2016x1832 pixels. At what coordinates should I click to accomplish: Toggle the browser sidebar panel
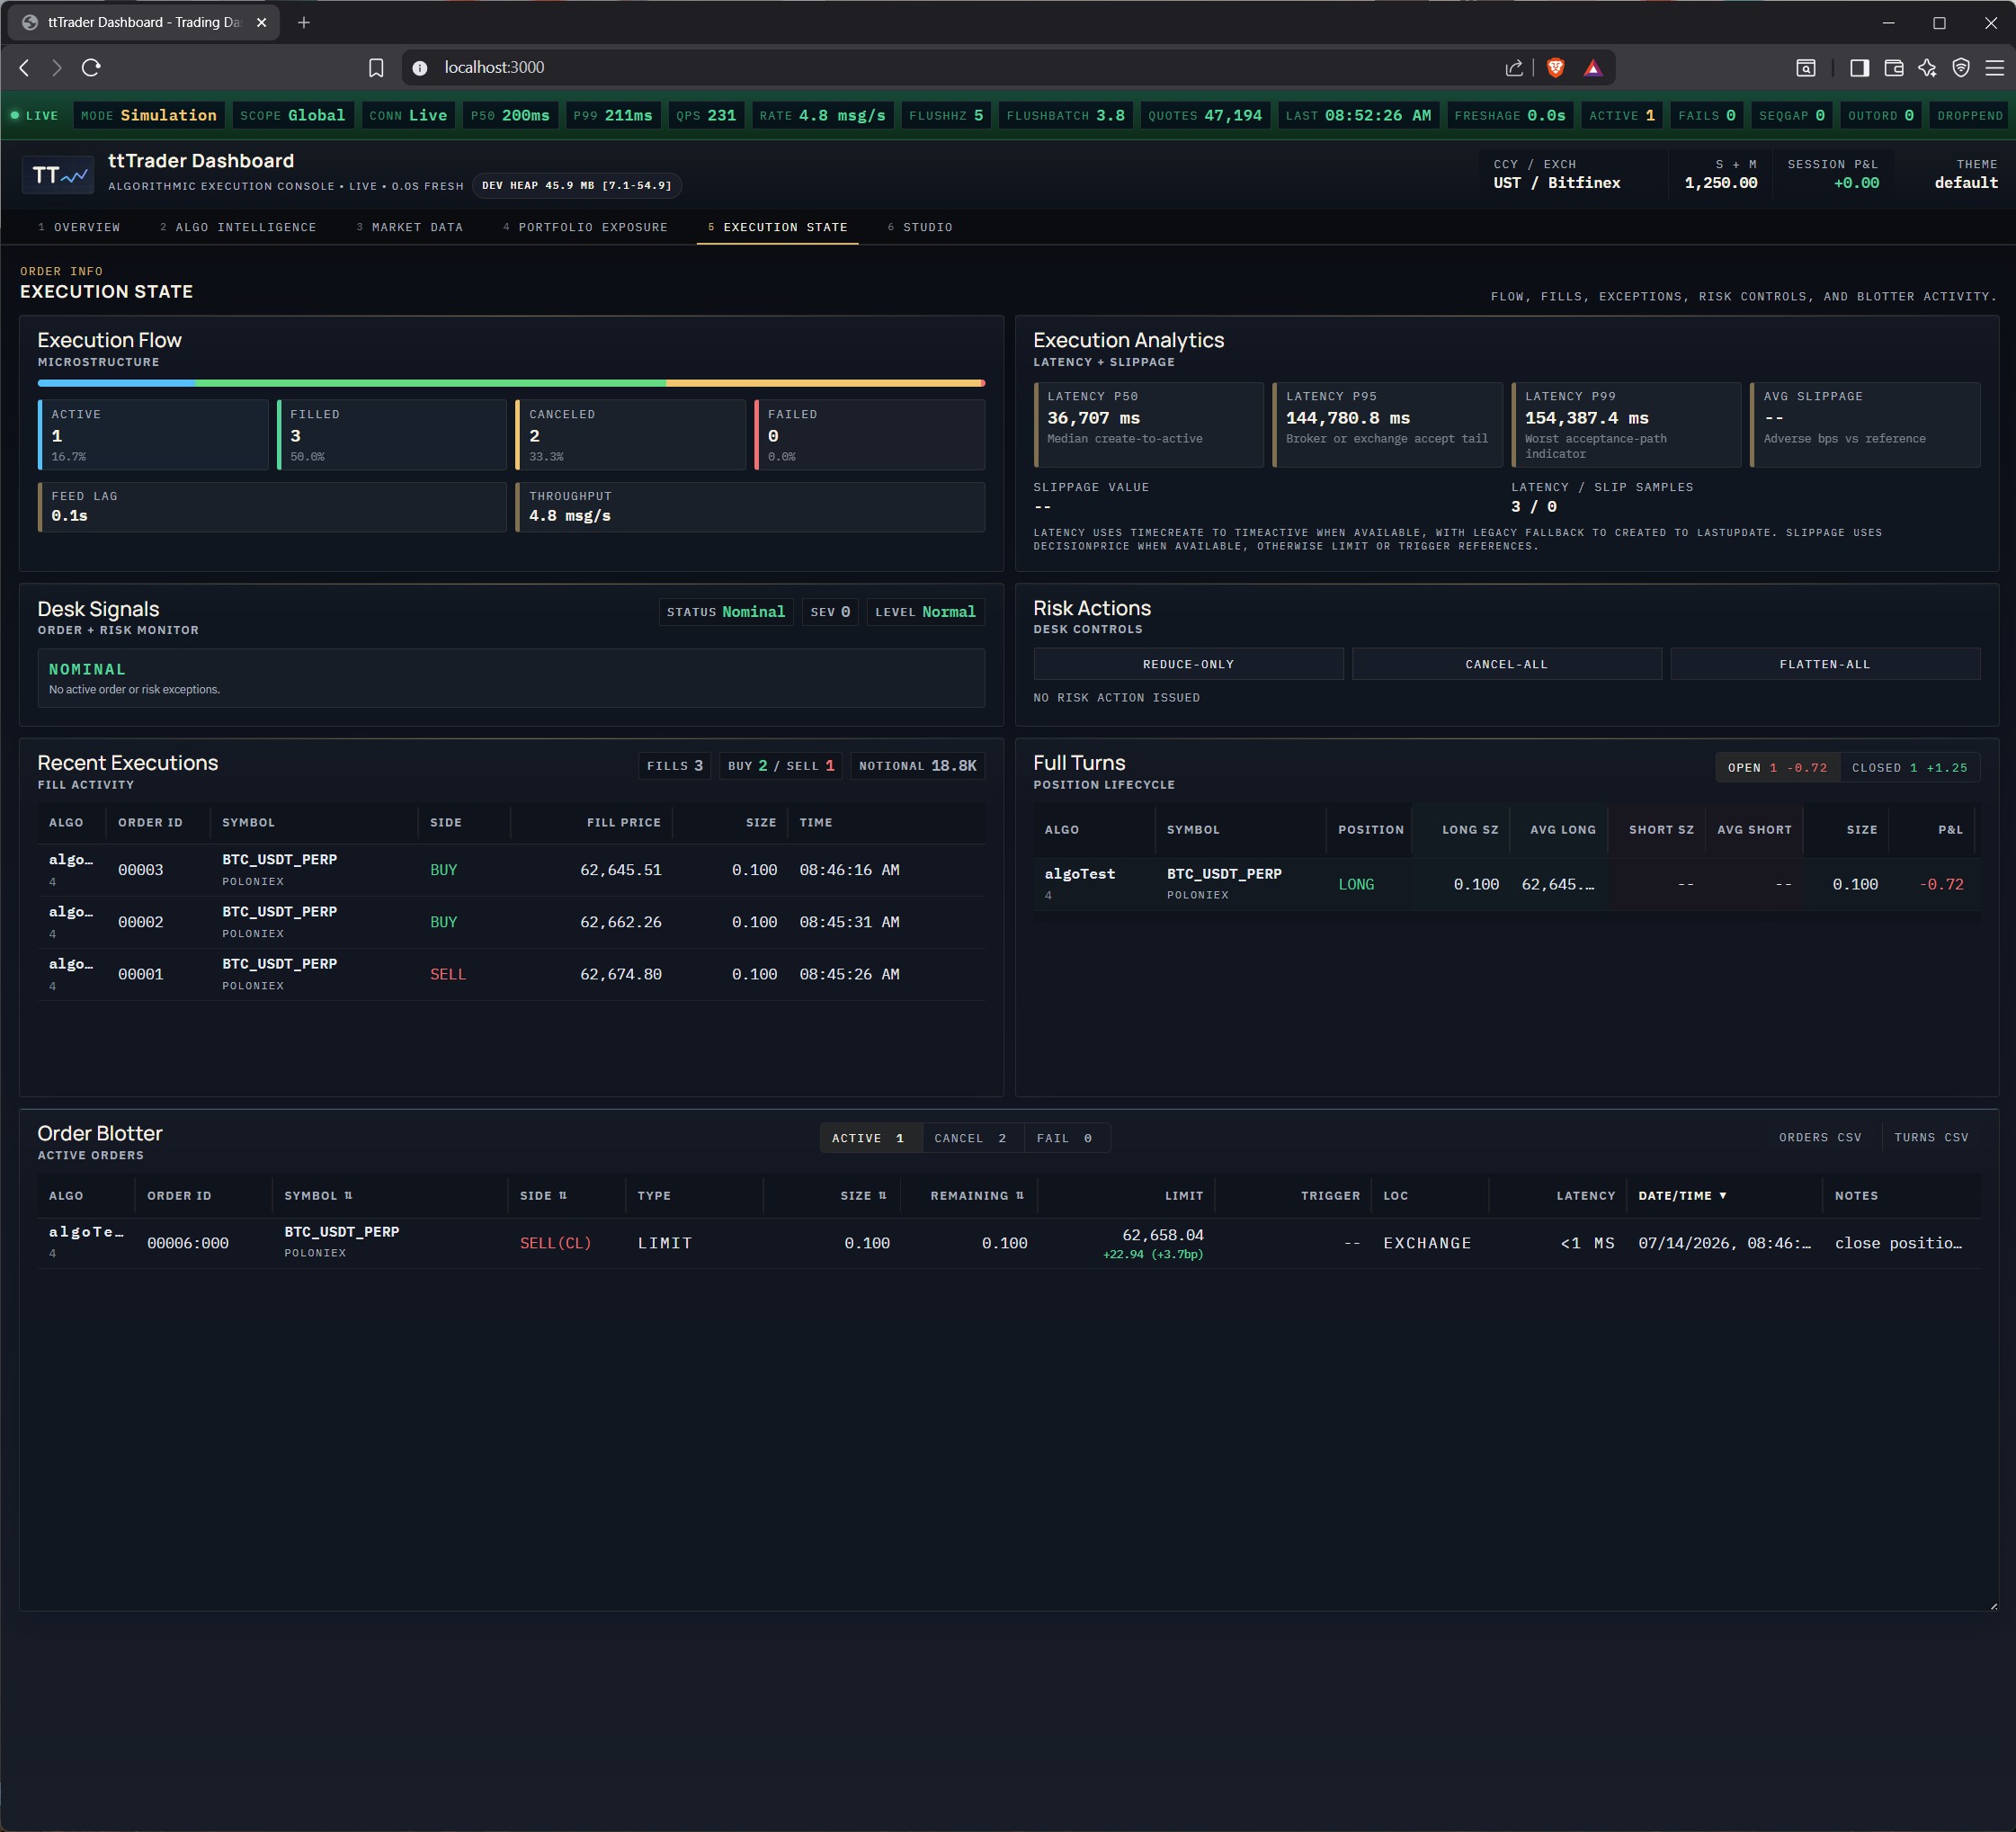click(x=1859, y=68)
